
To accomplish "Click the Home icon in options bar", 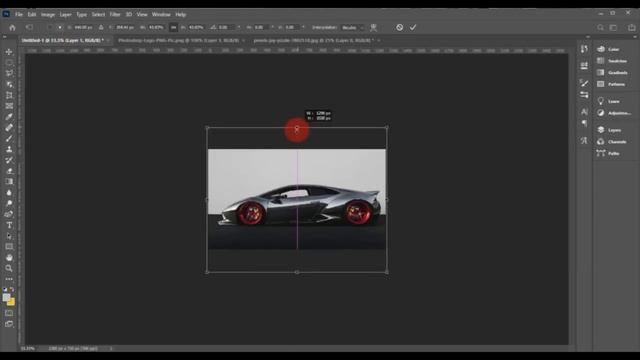I will pos(12,28).
